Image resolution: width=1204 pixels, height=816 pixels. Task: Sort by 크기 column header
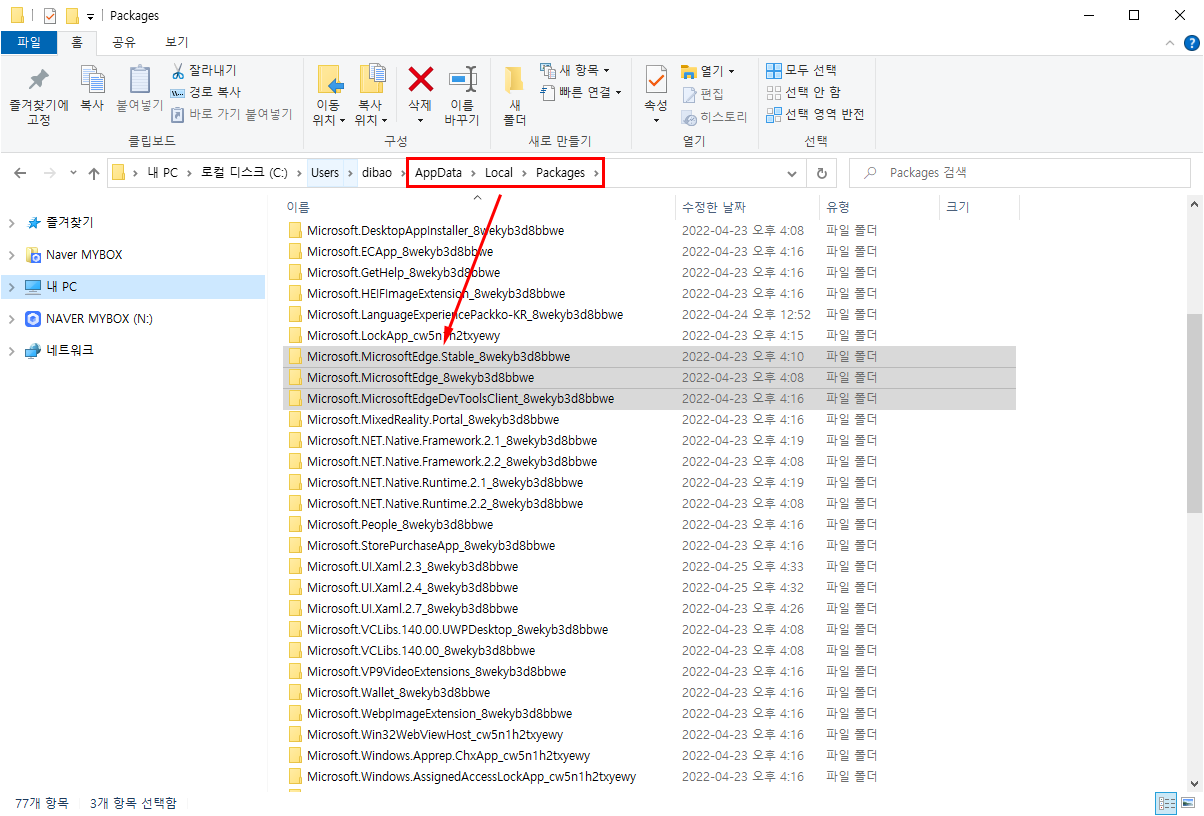coord(979,207)
